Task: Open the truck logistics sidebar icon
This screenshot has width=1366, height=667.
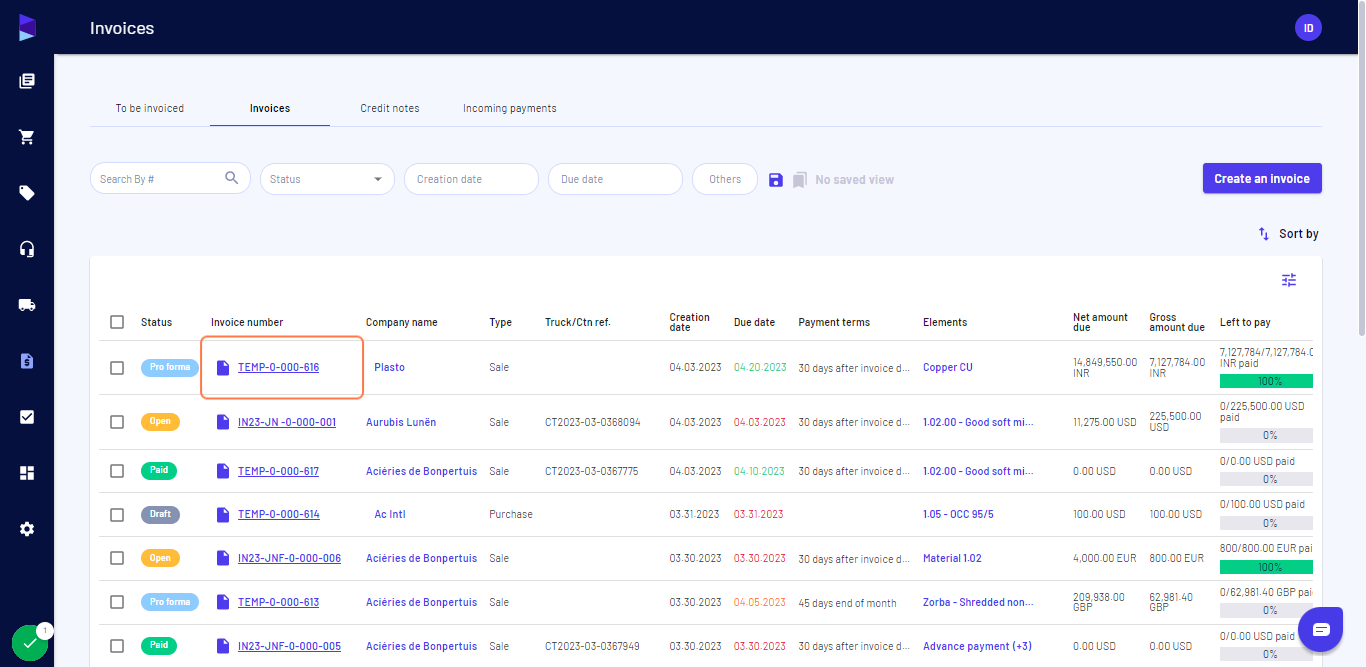Action: click(x=27, y=305)
